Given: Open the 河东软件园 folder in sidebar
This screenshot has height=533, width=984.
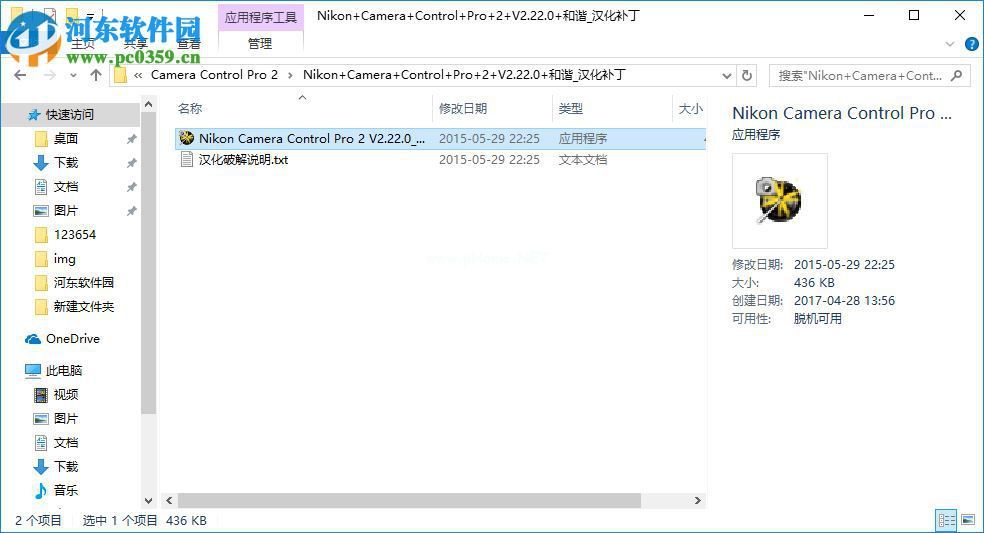Looking at the screenshot, I should [x=83, y=283].
